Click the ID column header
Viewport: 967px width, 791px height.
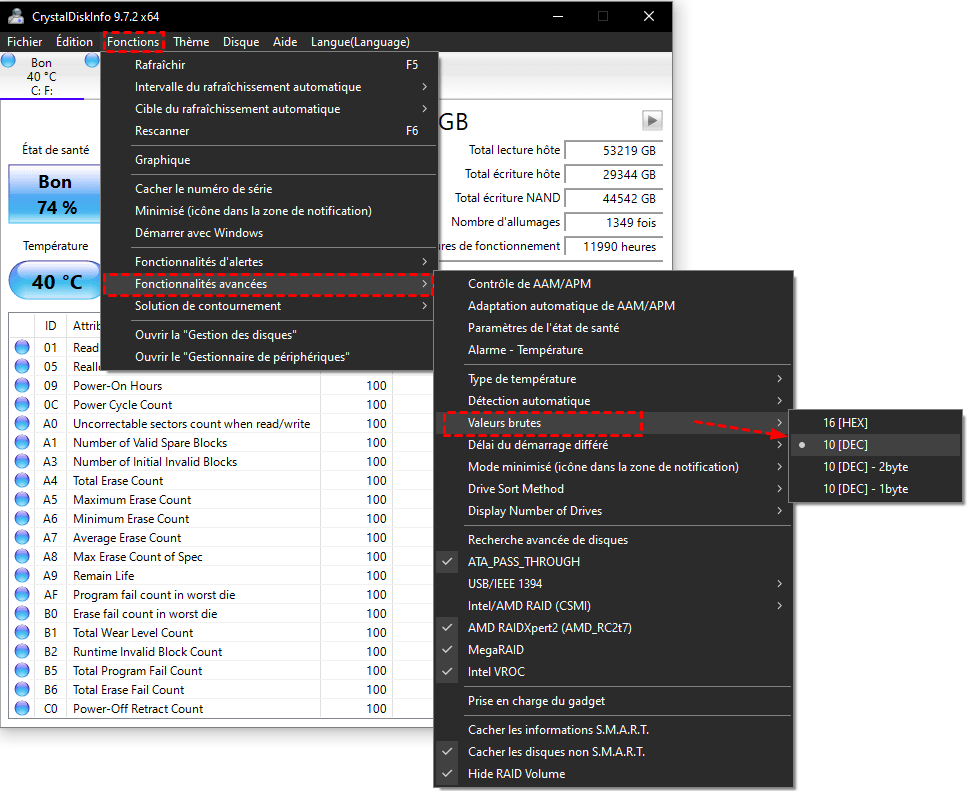tap(51, 326)
